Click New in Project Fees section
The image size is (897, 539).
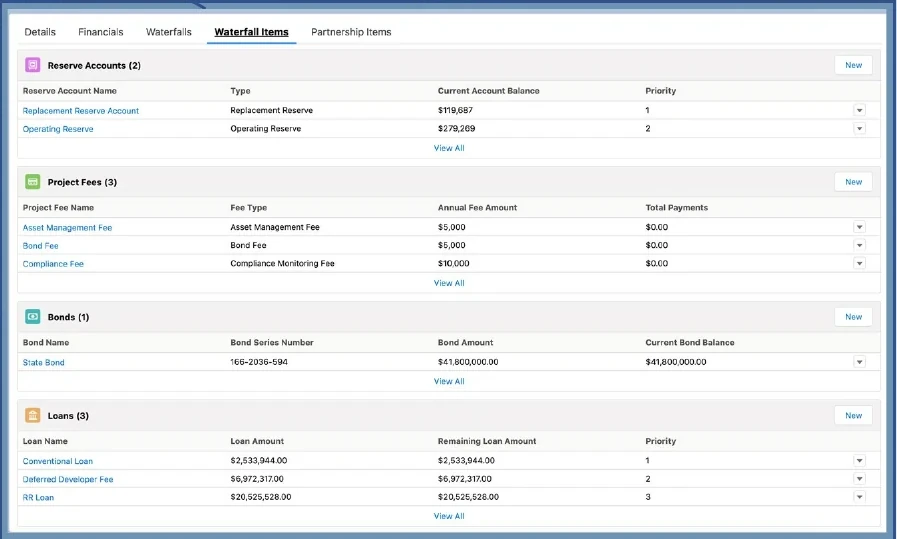[854, 182]
